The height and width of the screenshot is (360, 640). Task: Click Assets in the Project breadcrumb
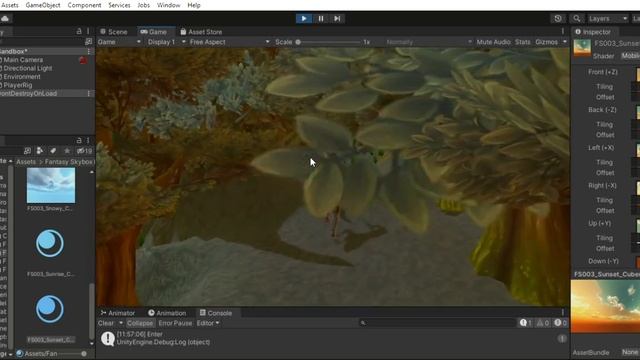(26, 162)
